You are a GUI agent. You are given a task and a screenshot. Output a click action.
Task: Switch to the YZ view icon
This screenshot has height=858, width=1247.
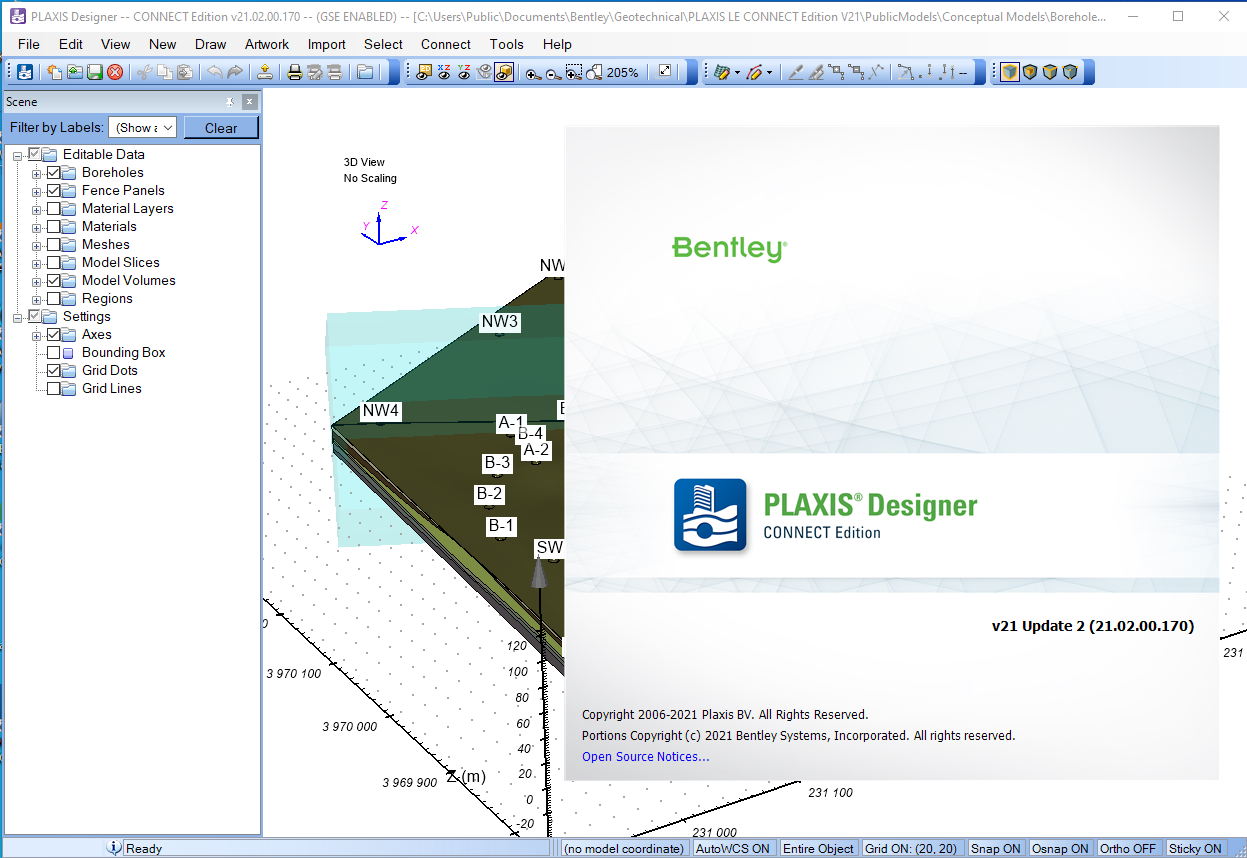pos(464,72)
